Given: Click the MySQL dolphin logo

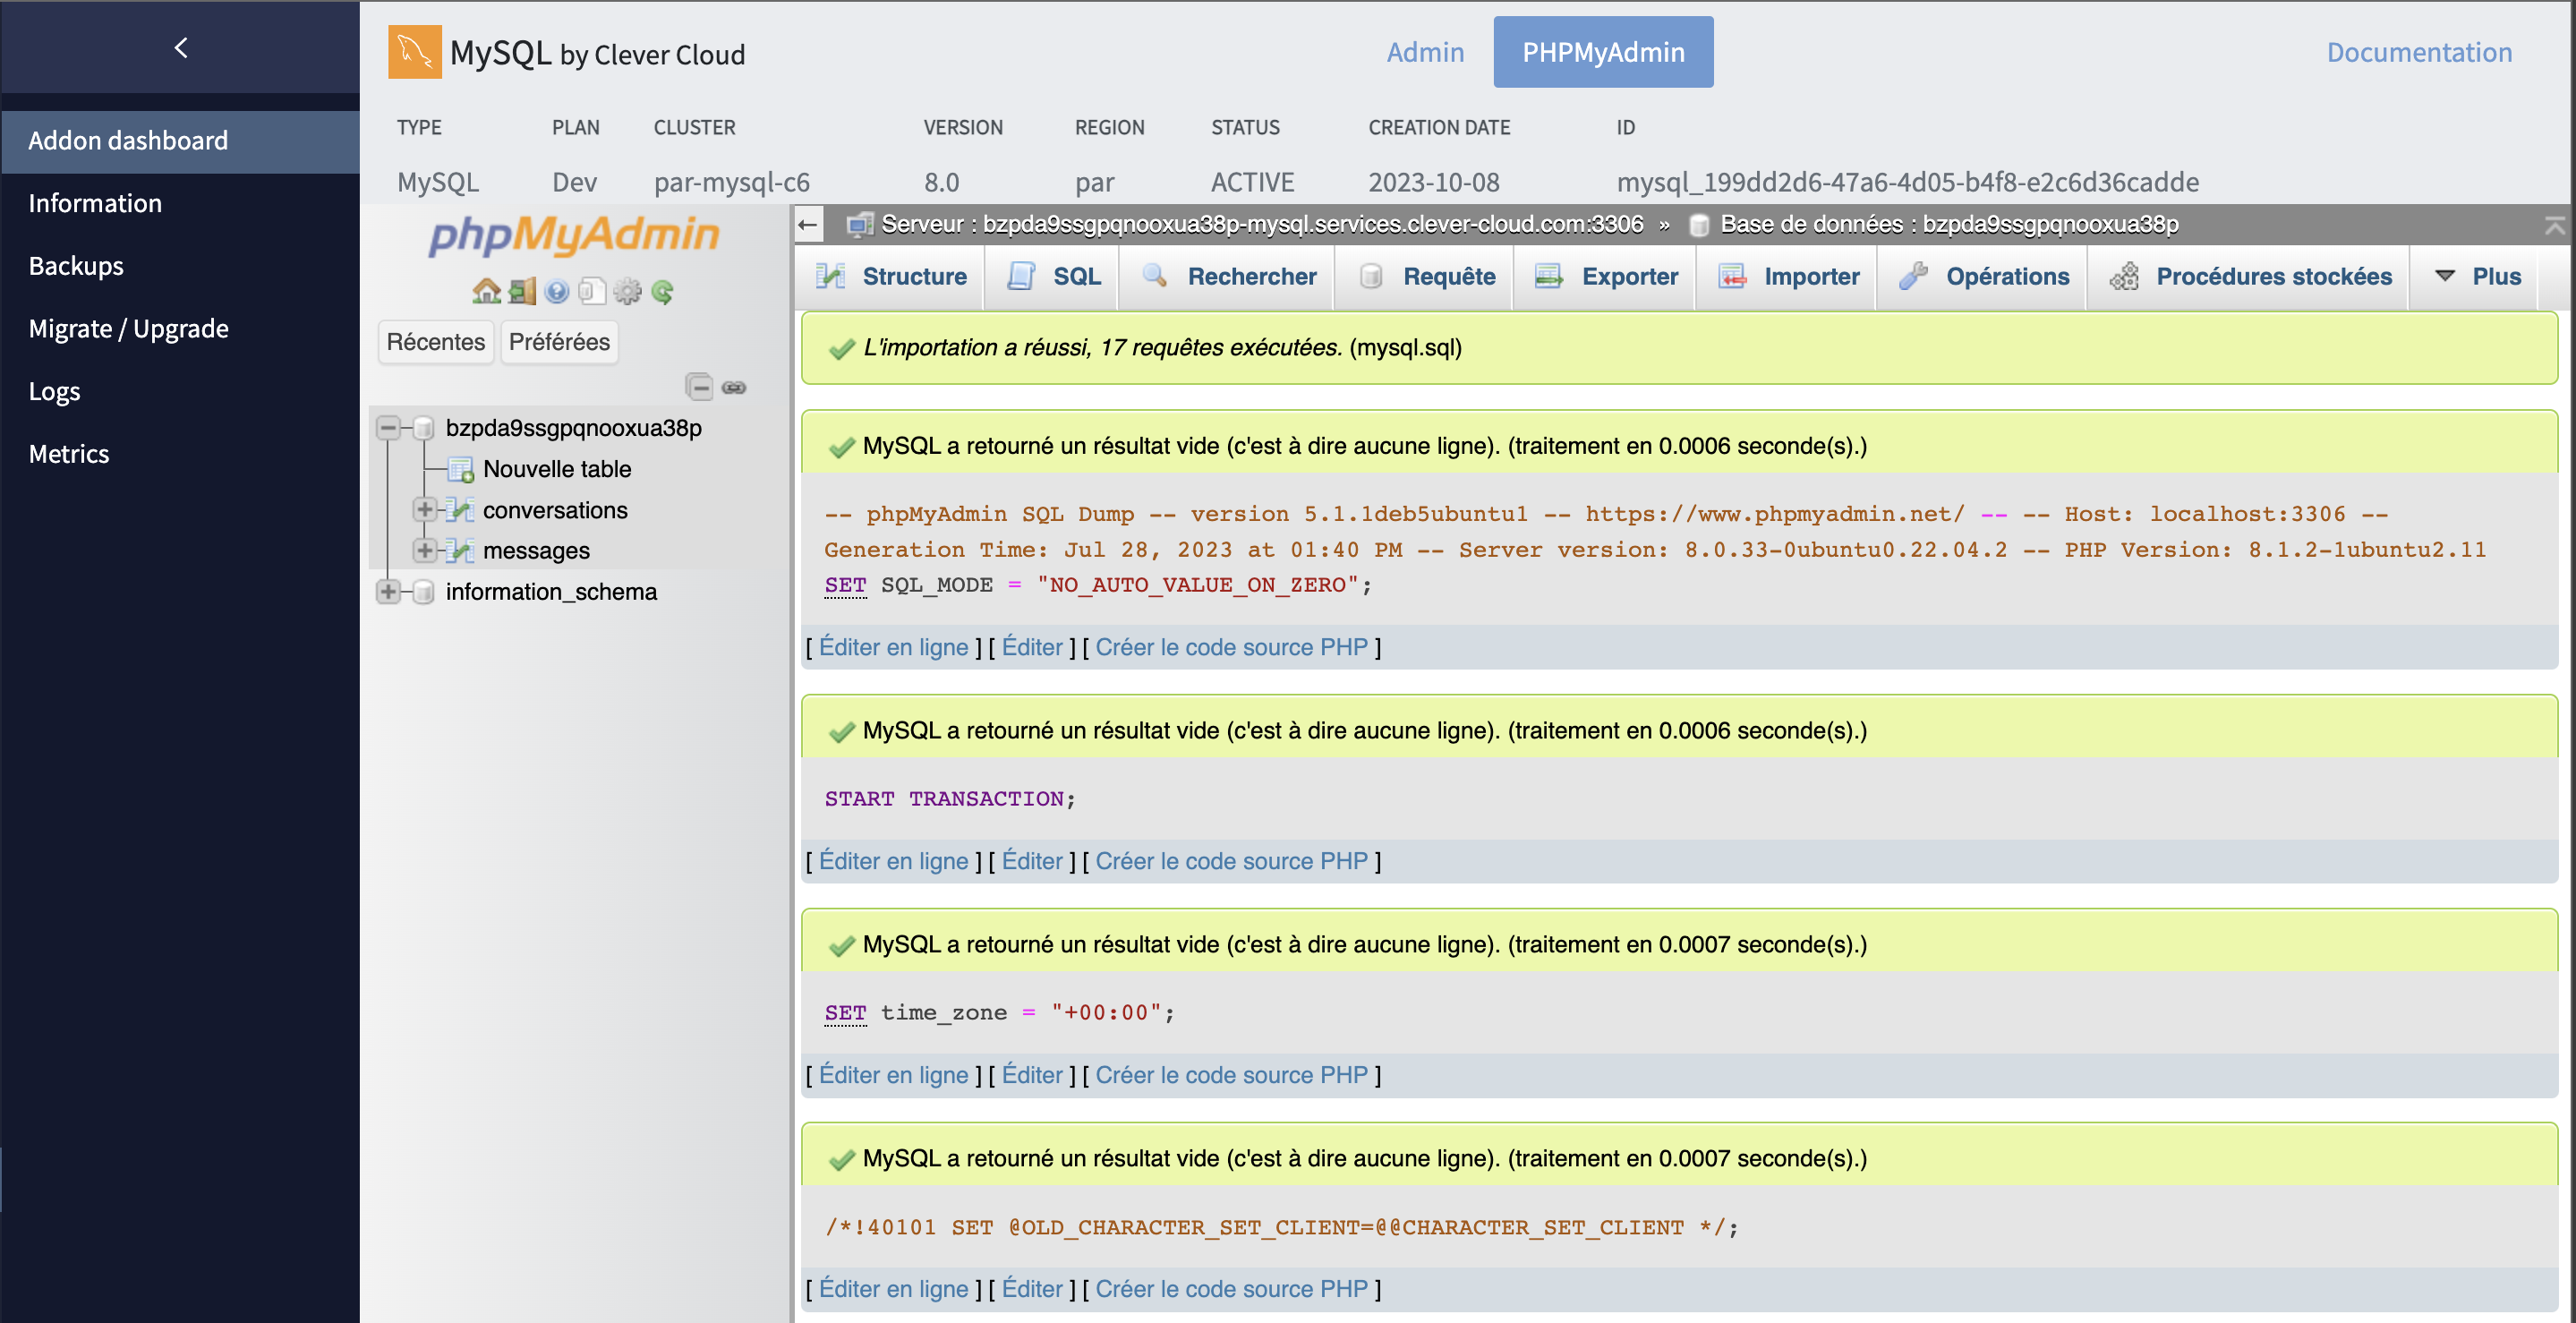Looking at the screenshot, I should click(x=415, y=52).
